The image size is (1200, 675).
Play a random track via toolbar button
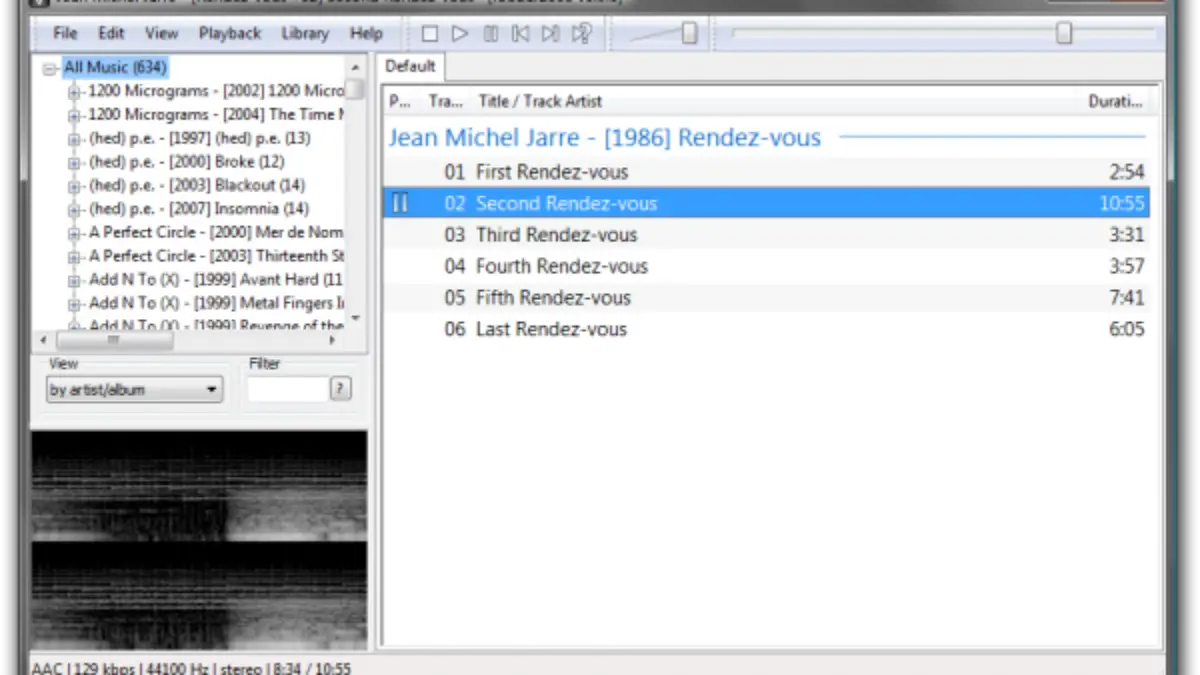(581, 34)
